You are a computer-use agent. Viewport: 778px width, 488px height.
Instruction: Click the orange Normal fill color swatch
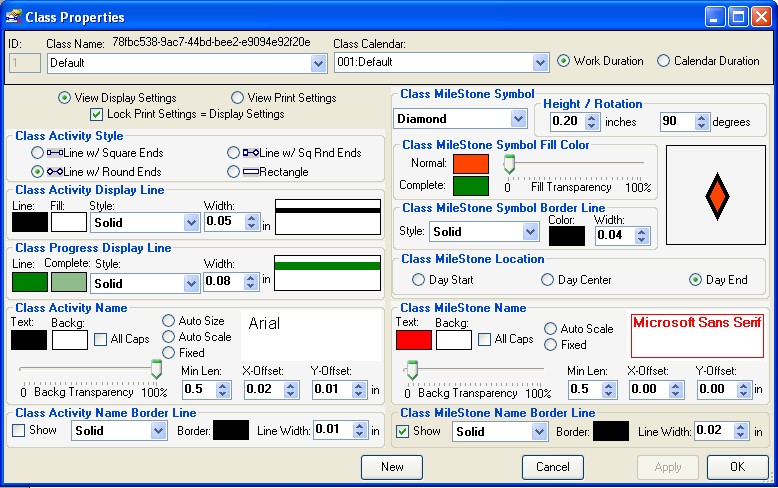[469, 163]
